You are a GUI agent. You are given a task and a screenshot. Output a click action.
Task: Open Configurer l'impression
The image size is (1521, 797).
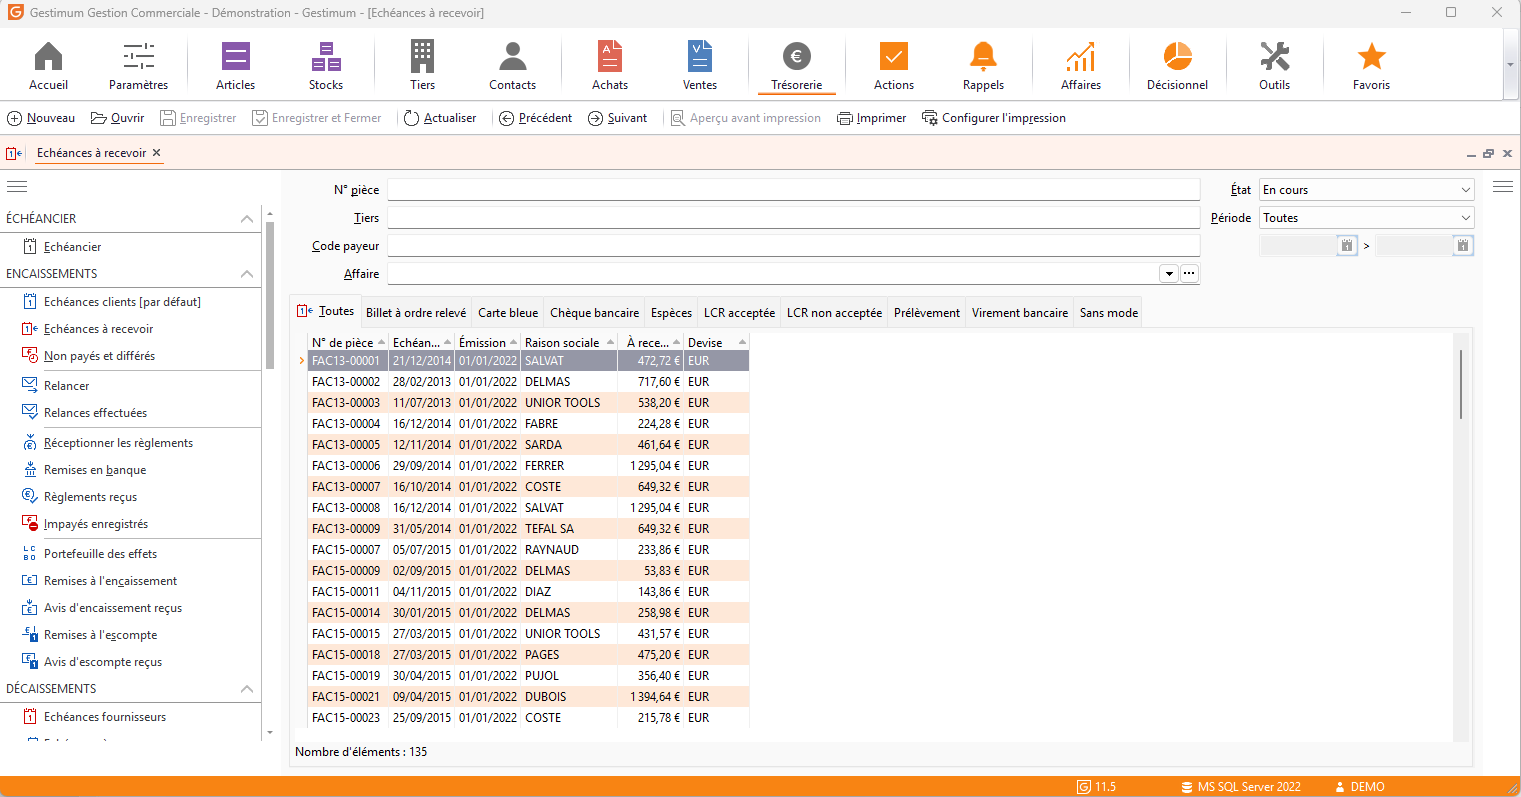[x=993, y=118]
